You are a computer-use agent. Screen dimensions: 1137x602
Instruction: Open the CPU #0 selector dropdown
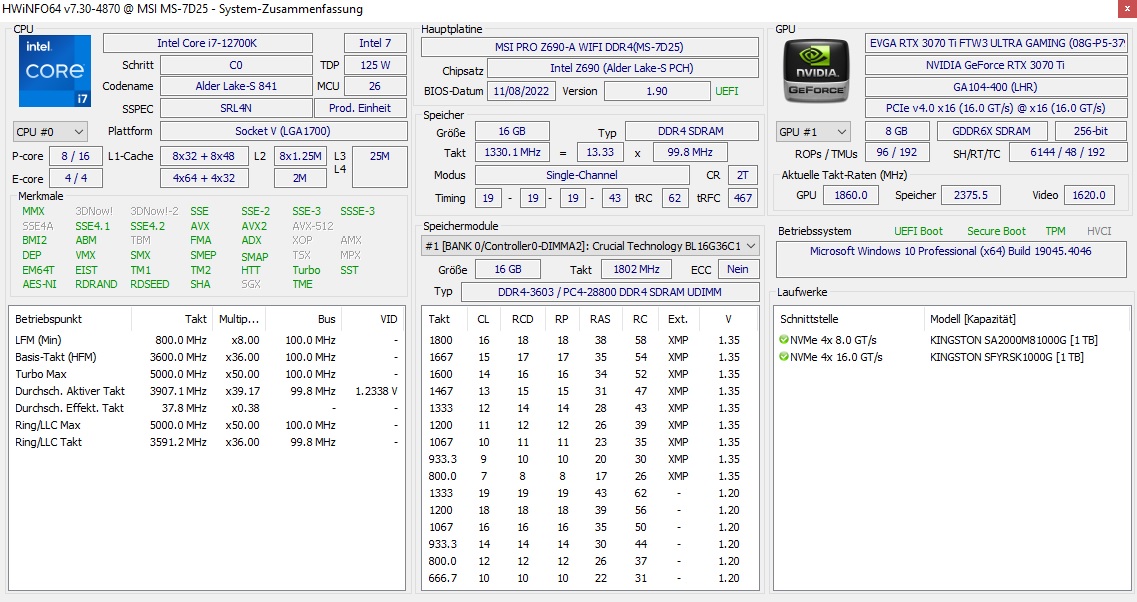coord(50,132)
